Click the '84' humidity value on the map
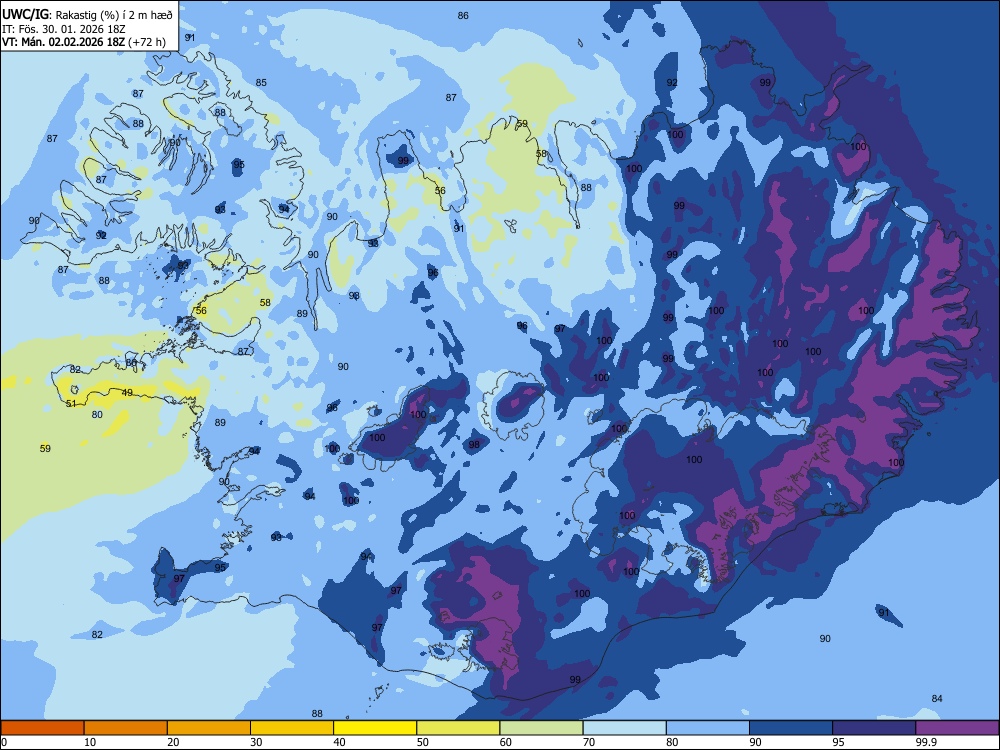The width and height of the screenshot is (1000, 750). 937,698
